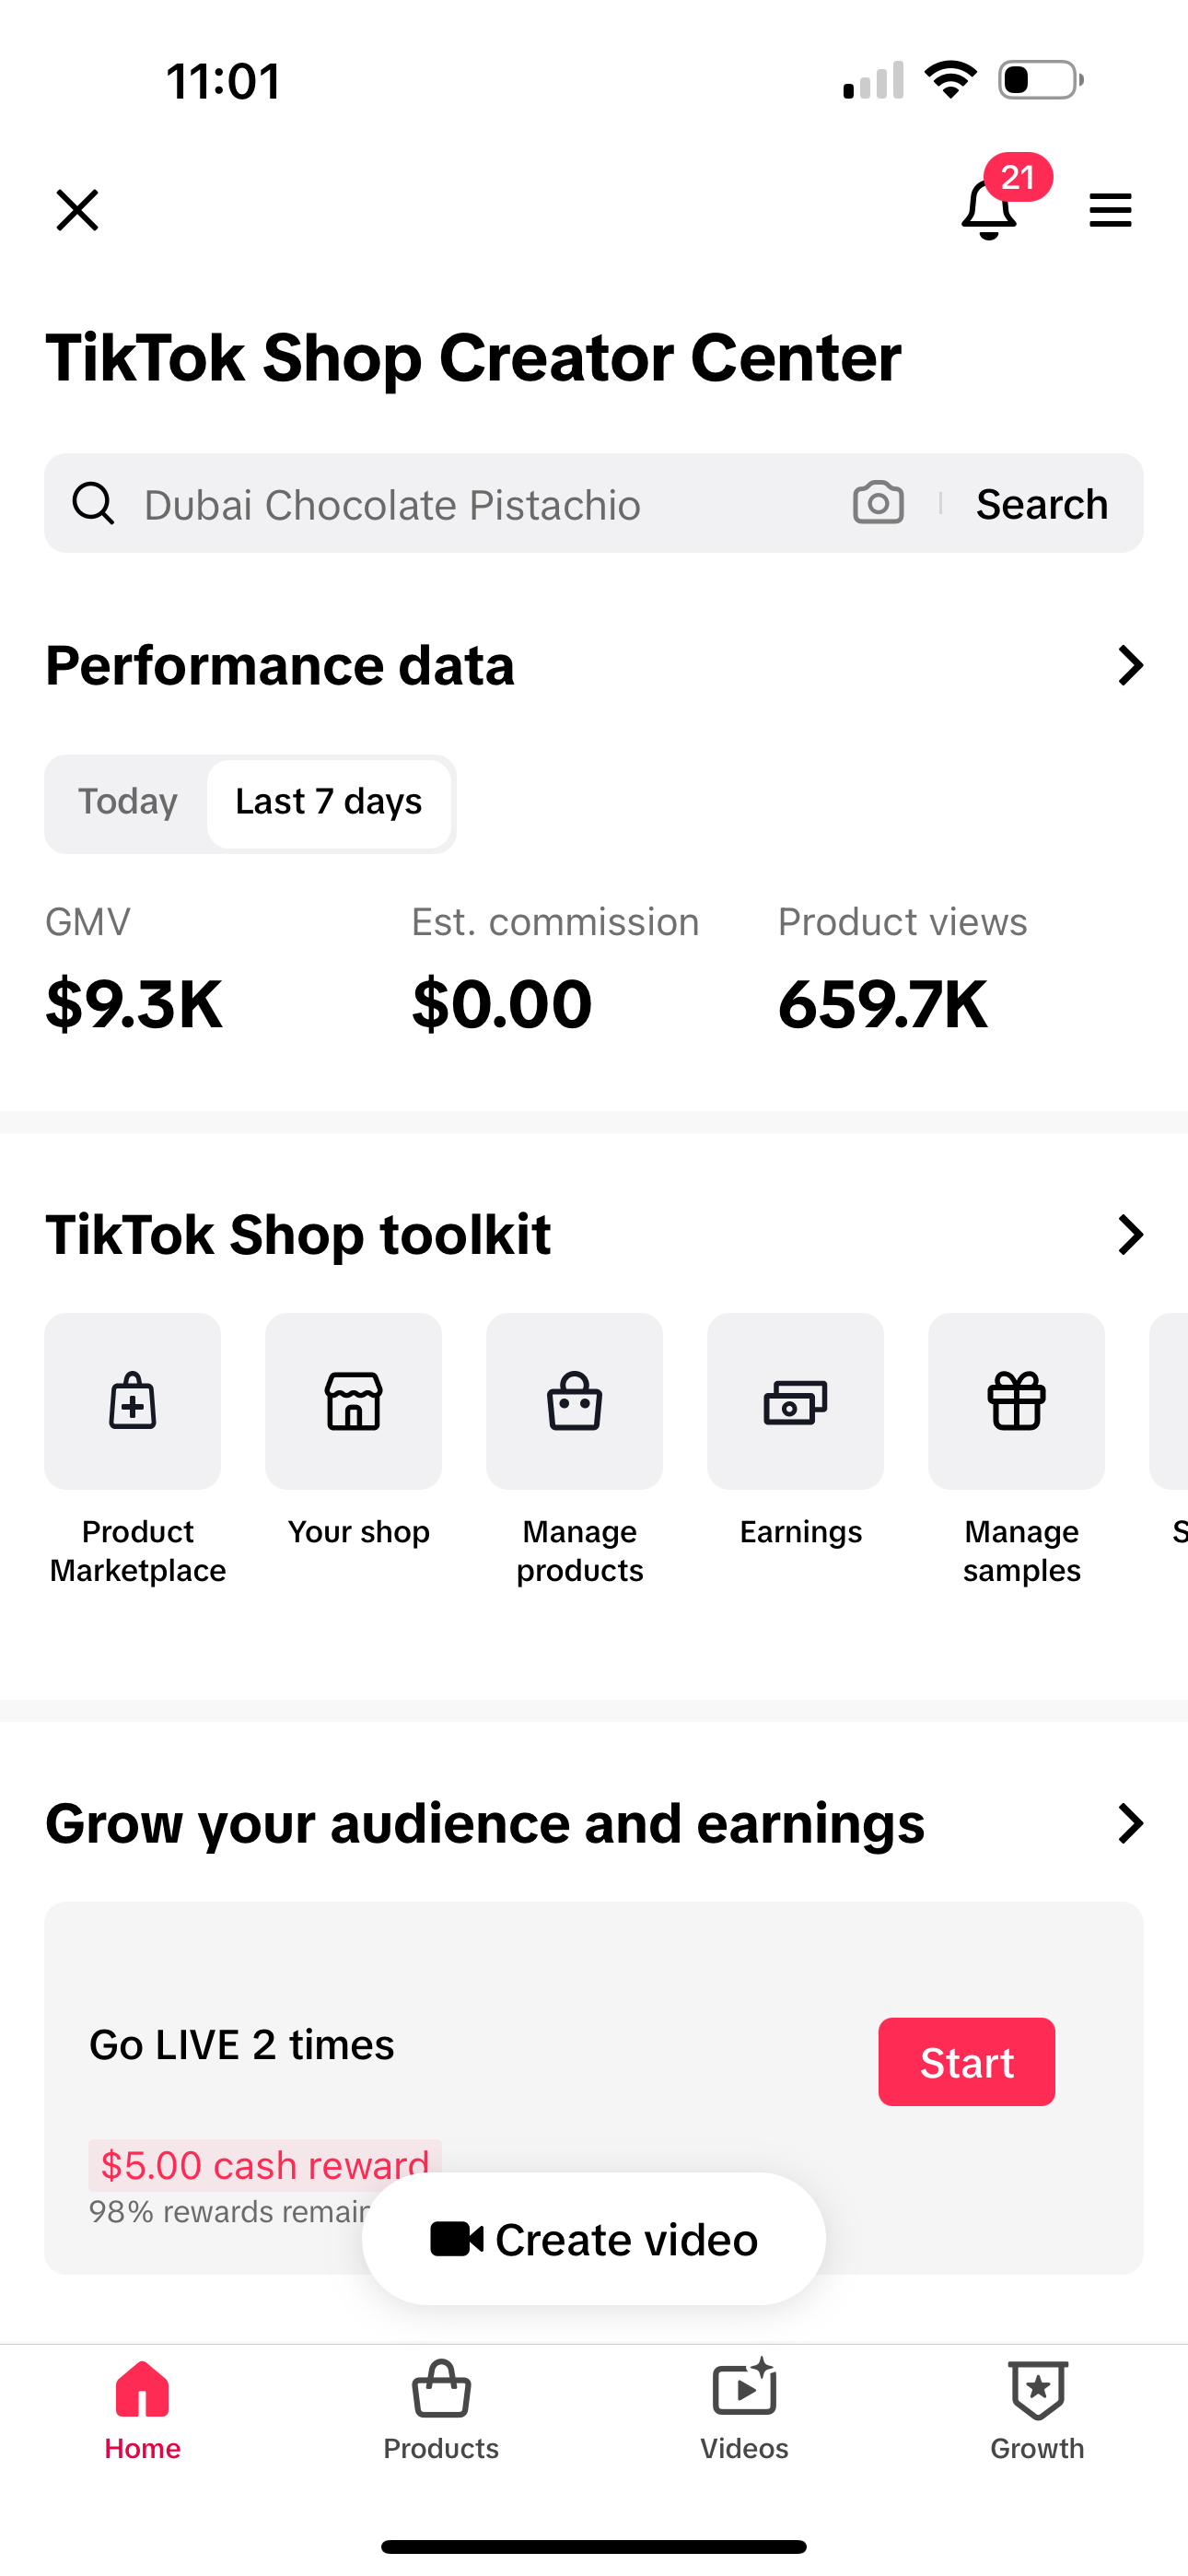This screenshot has width=1188, height=2576.
Task: Tap the camera image search icon
Action: click(x=878, y=503)
